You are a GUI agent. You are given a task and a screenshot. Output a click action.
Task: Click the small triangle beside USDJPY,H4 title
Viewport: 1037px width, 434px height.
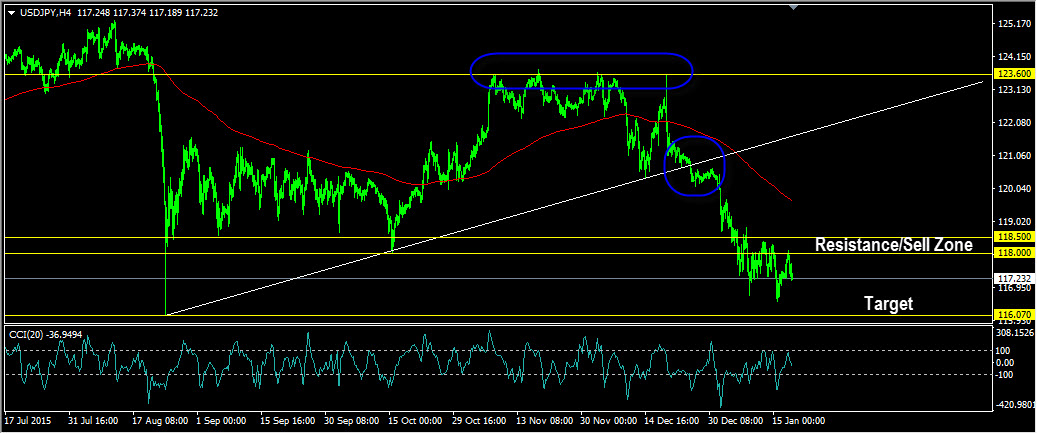tap(11, 13)
